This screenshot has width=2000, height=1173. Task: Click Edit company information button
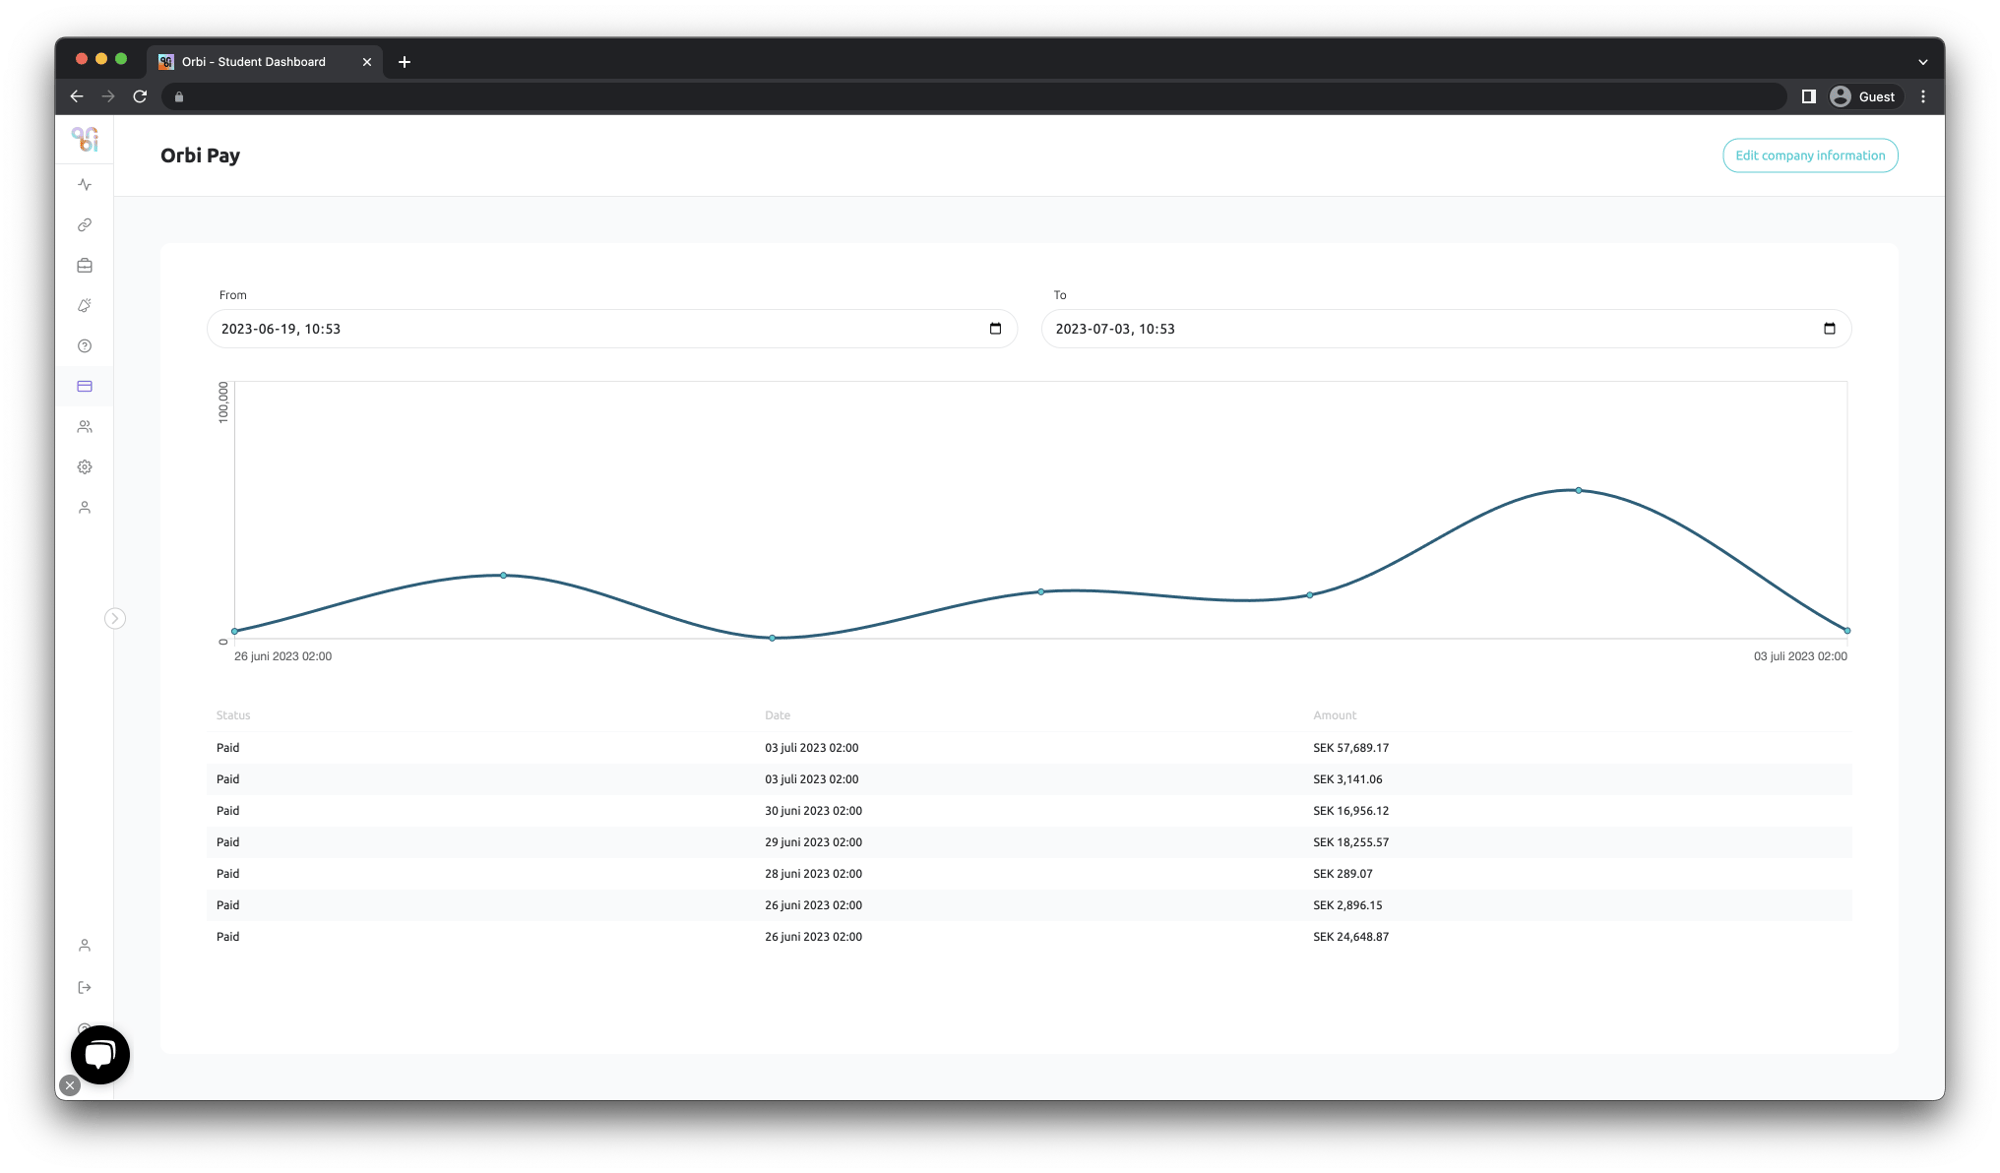click(1810, 155)
